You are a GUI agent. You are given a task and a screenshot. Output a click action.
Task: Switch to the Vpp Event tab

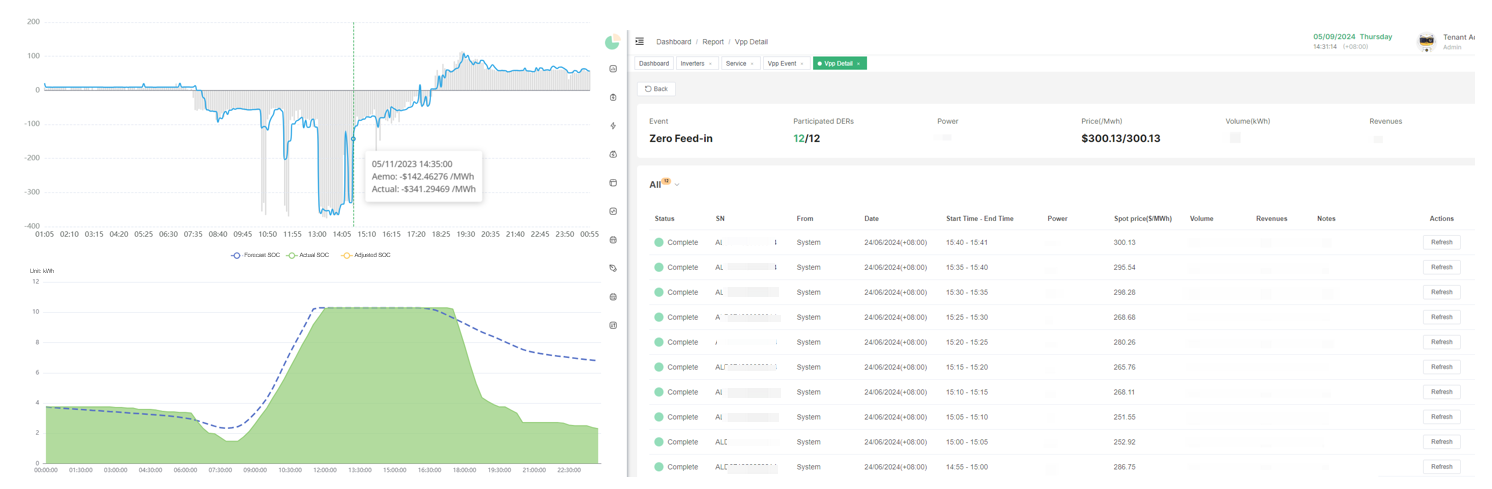pyautogui.click(x=786, y=63)
